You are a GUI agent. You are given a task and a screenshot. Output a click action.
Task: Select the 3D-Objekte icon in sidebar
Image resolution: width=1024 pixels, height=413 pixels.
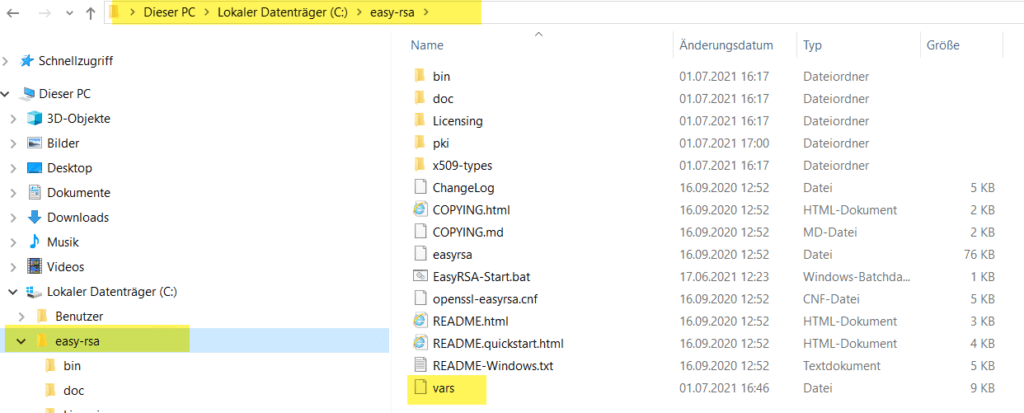(x=35, y=119)
